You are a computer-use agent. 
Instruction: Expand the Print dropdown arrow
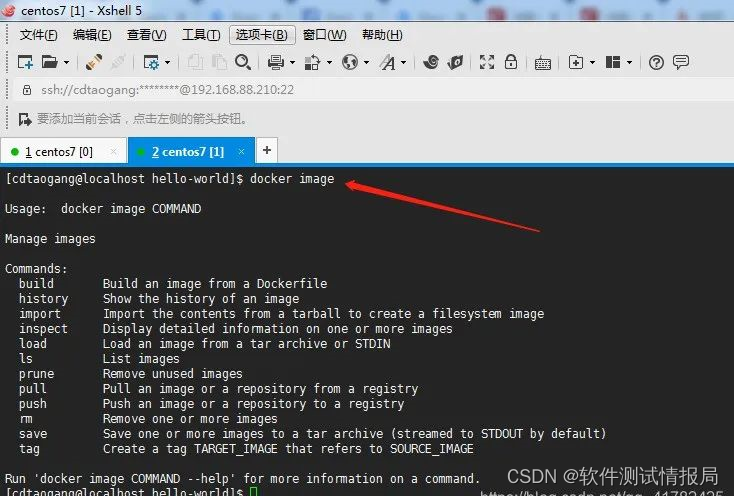(x=292, y=62)
